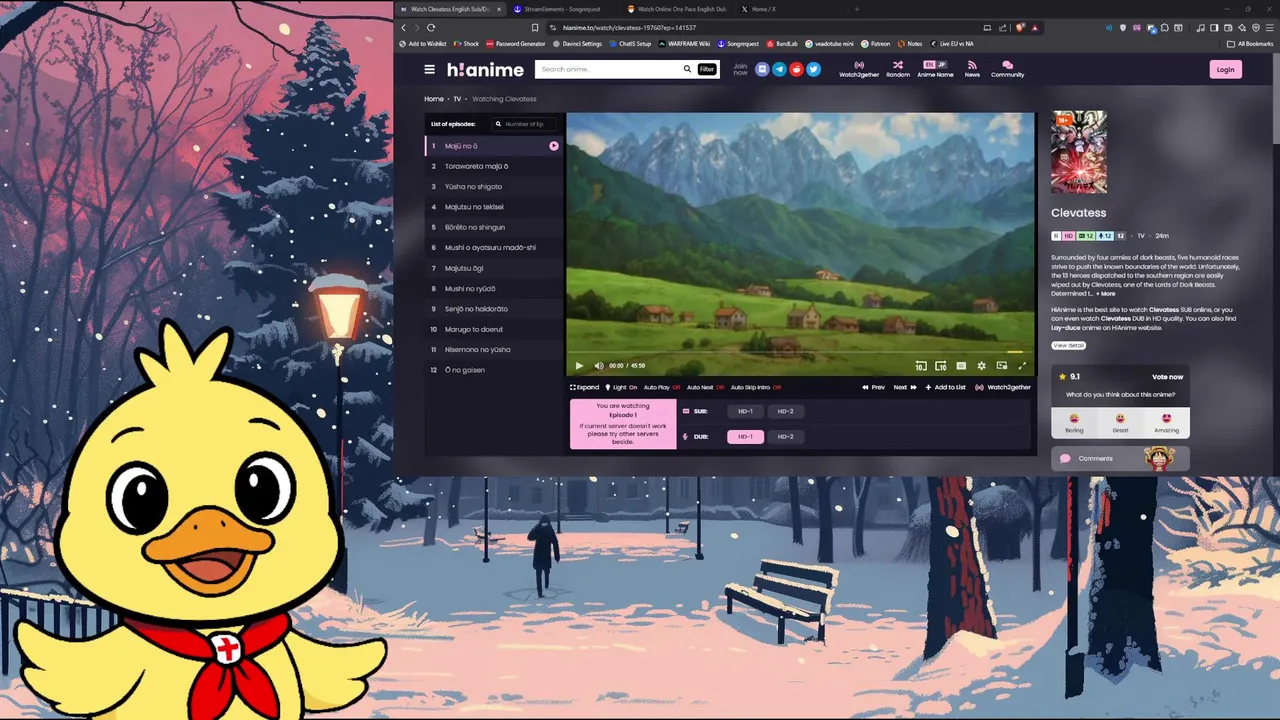The width and height of the screenshot is (1280, 720).
Task: Toggle Auto Skip Intro
Action: (755, 387)
